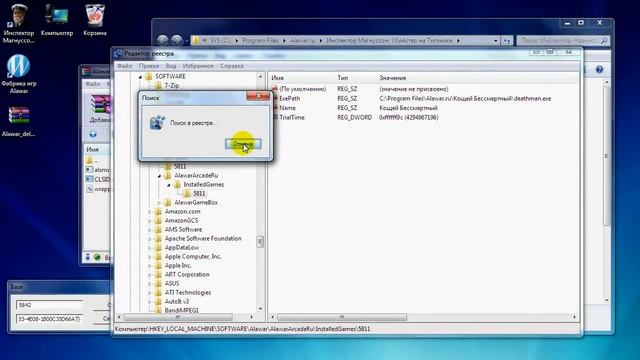Click the registry tree horizontal scrollbar

(178, 317)
